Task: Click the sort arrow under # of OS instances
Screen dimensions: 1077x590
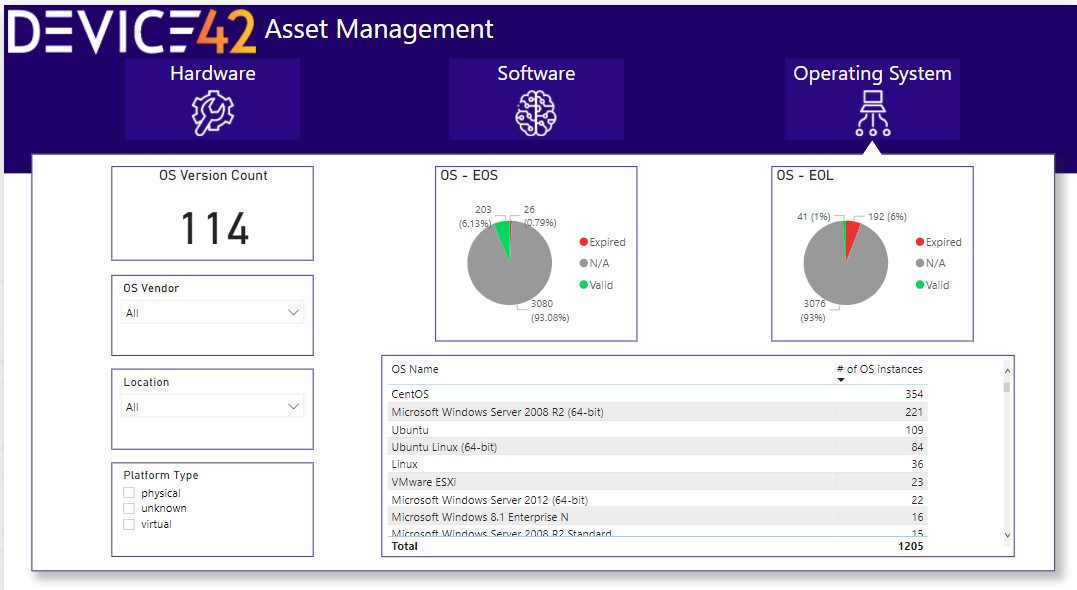Action: click(x=841, y=380)
